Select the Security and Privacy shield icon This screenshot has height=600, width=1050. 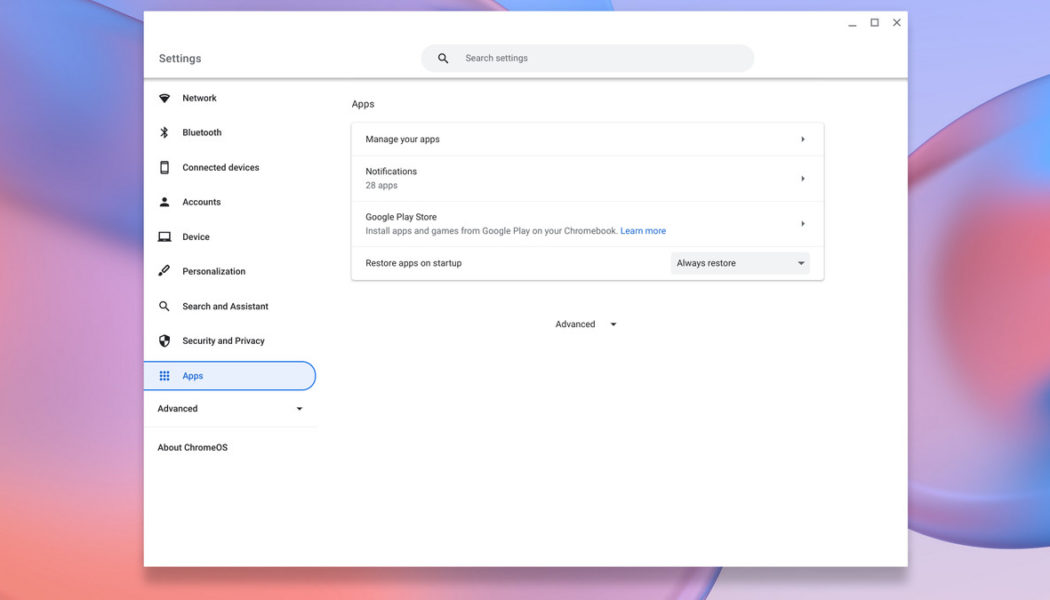(163, 340)
